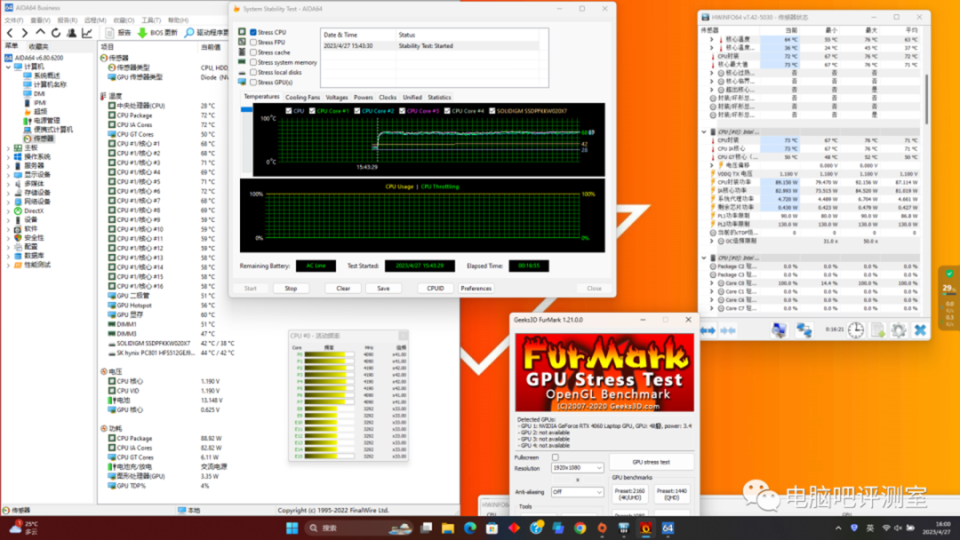Click the Clear button in stability test
This screenshot has width=960, height=540.
[x=343, y=288]
